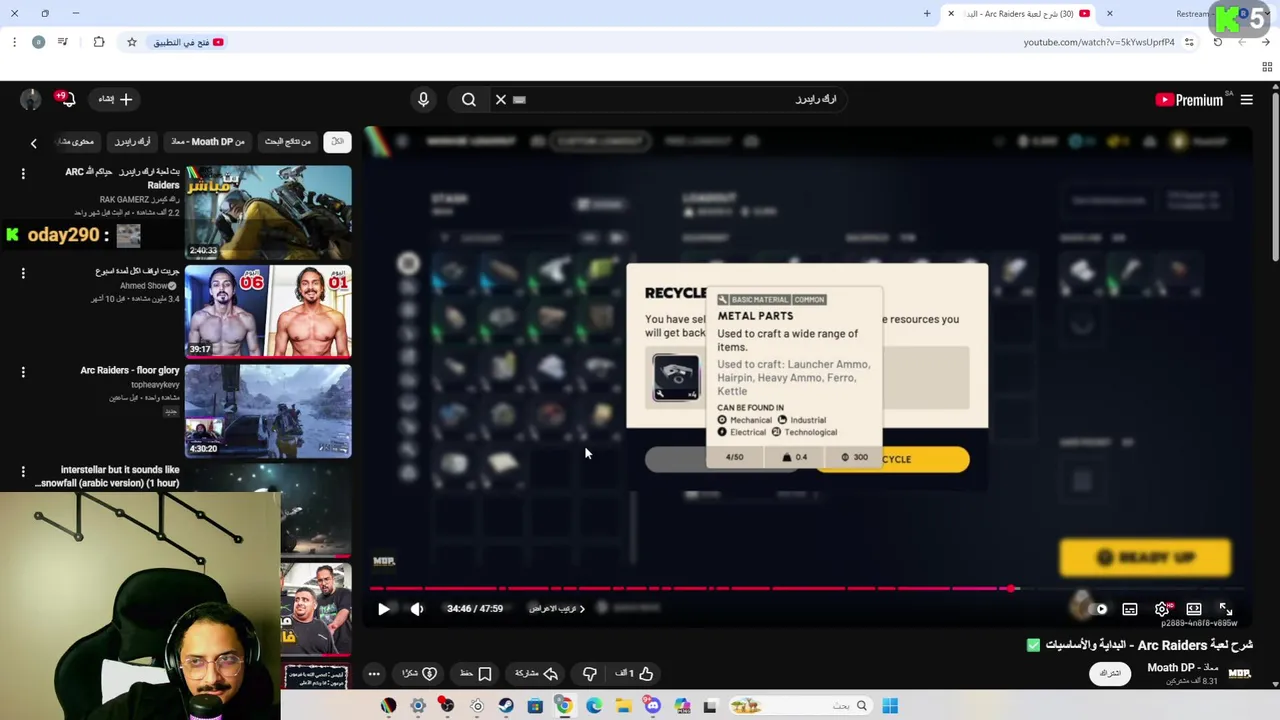
Task: Open Microsoft Edge from taskbar
Action: (x=594, y=706)
